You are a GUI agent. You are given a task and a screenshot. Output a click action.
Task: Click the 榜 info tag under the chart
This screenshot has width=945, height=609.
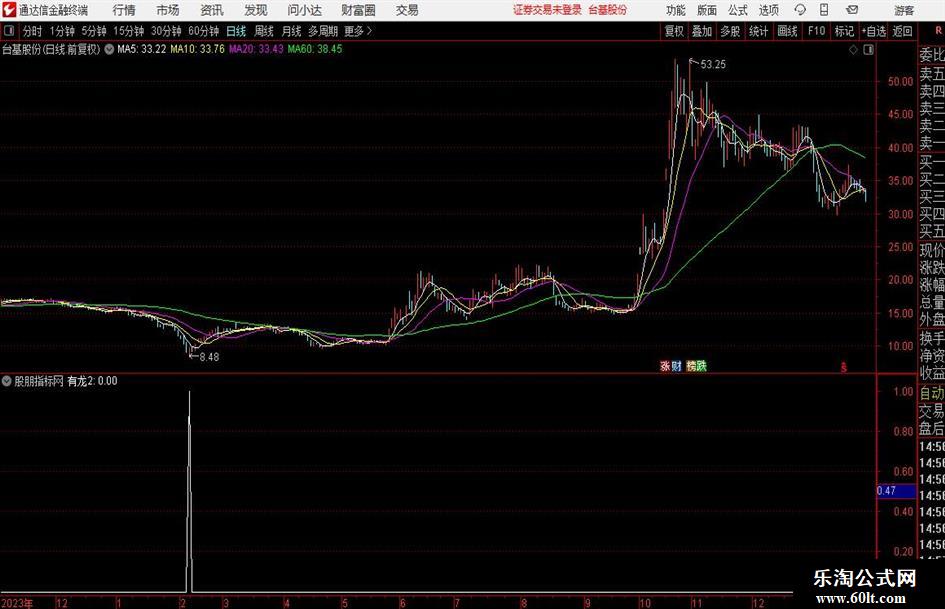[x=691, y=366]
